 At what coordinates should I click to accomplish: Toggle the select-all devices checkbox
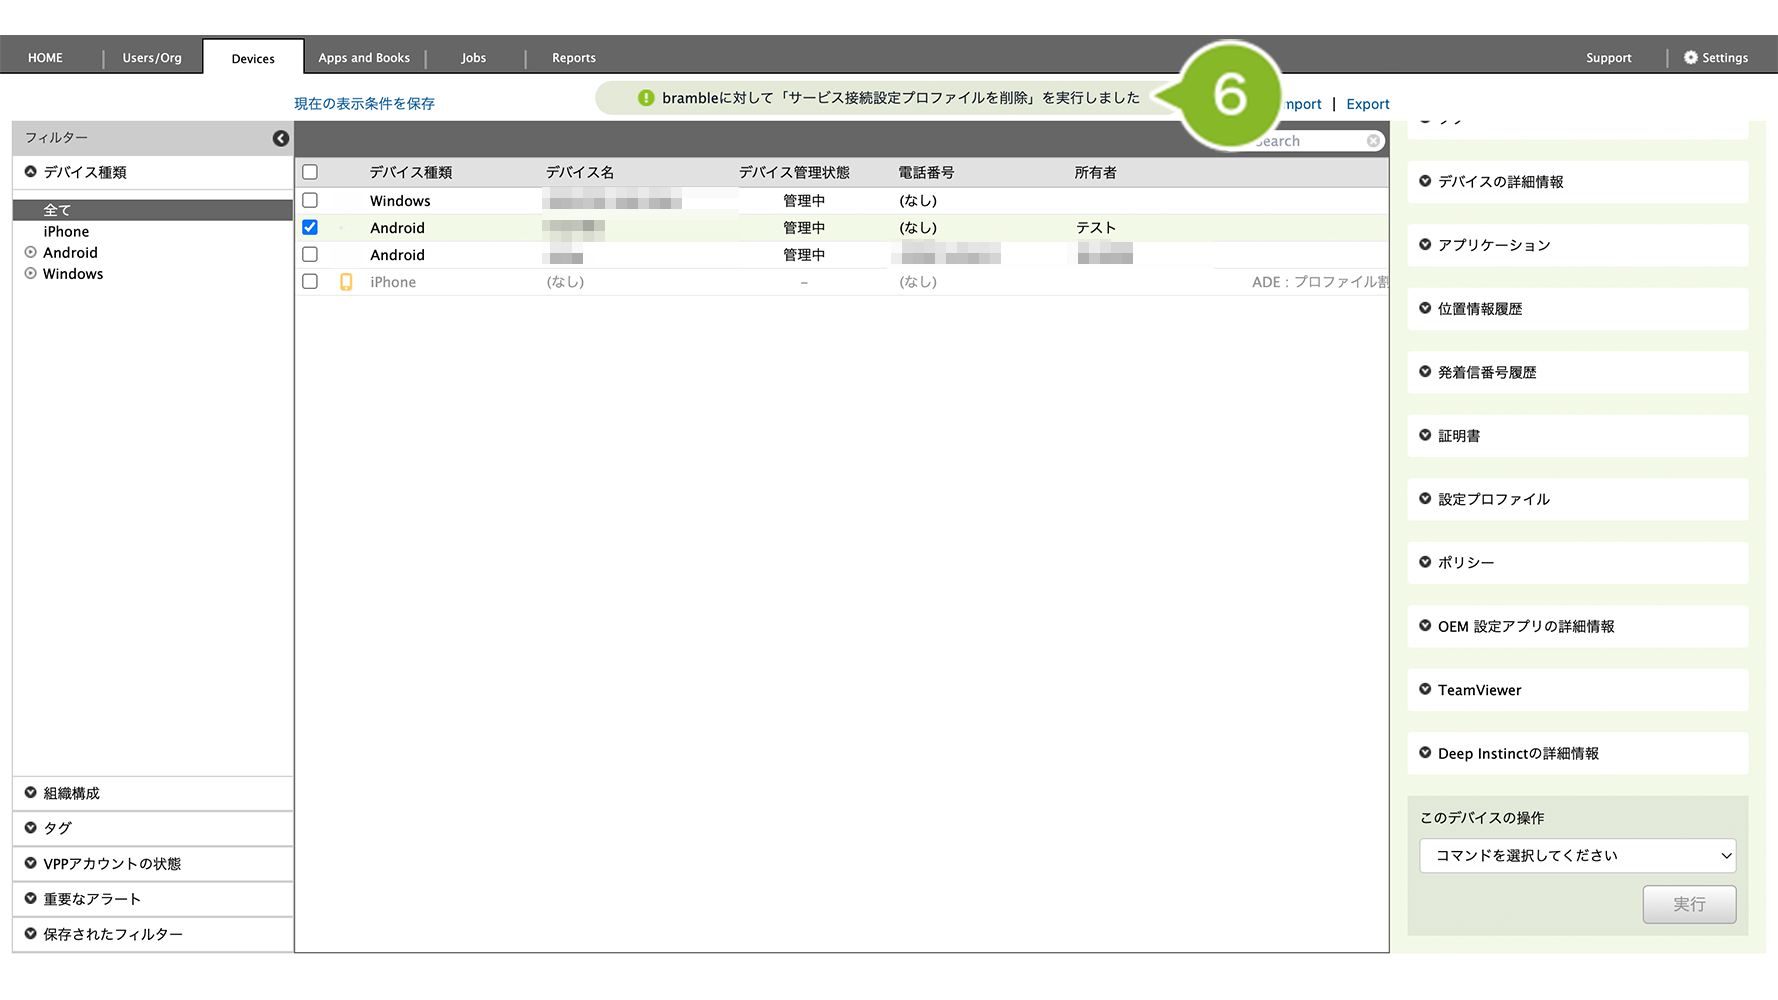pos(310,172)
